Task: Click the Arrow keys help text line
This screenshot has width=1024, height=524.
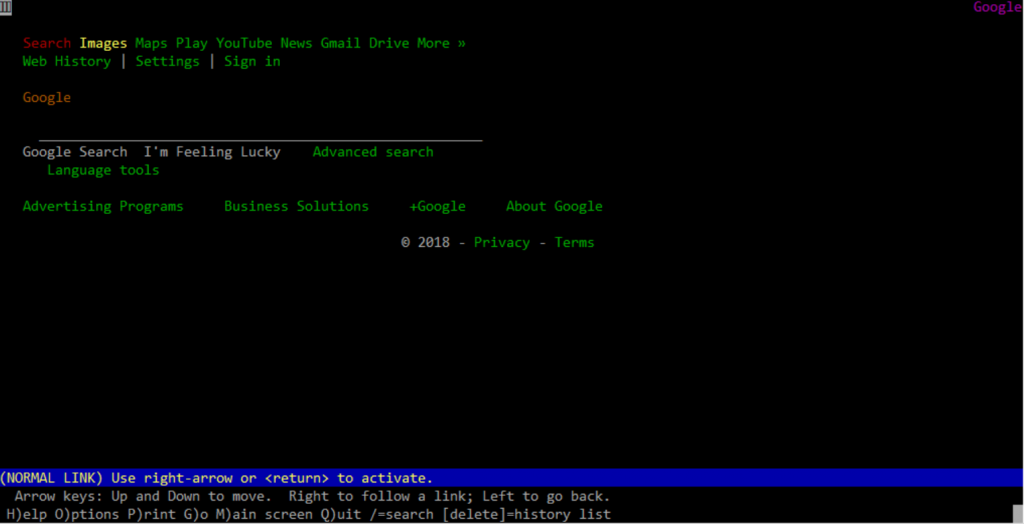Action: 312,496
